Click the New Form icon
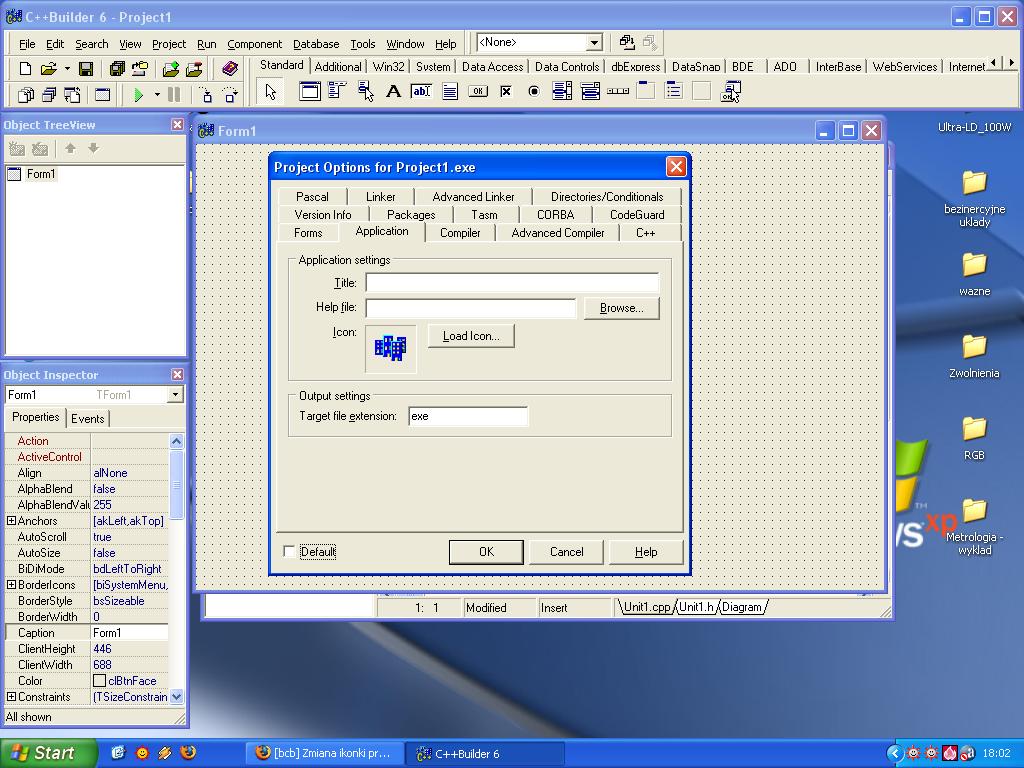1024x768 pixels. 103,95
